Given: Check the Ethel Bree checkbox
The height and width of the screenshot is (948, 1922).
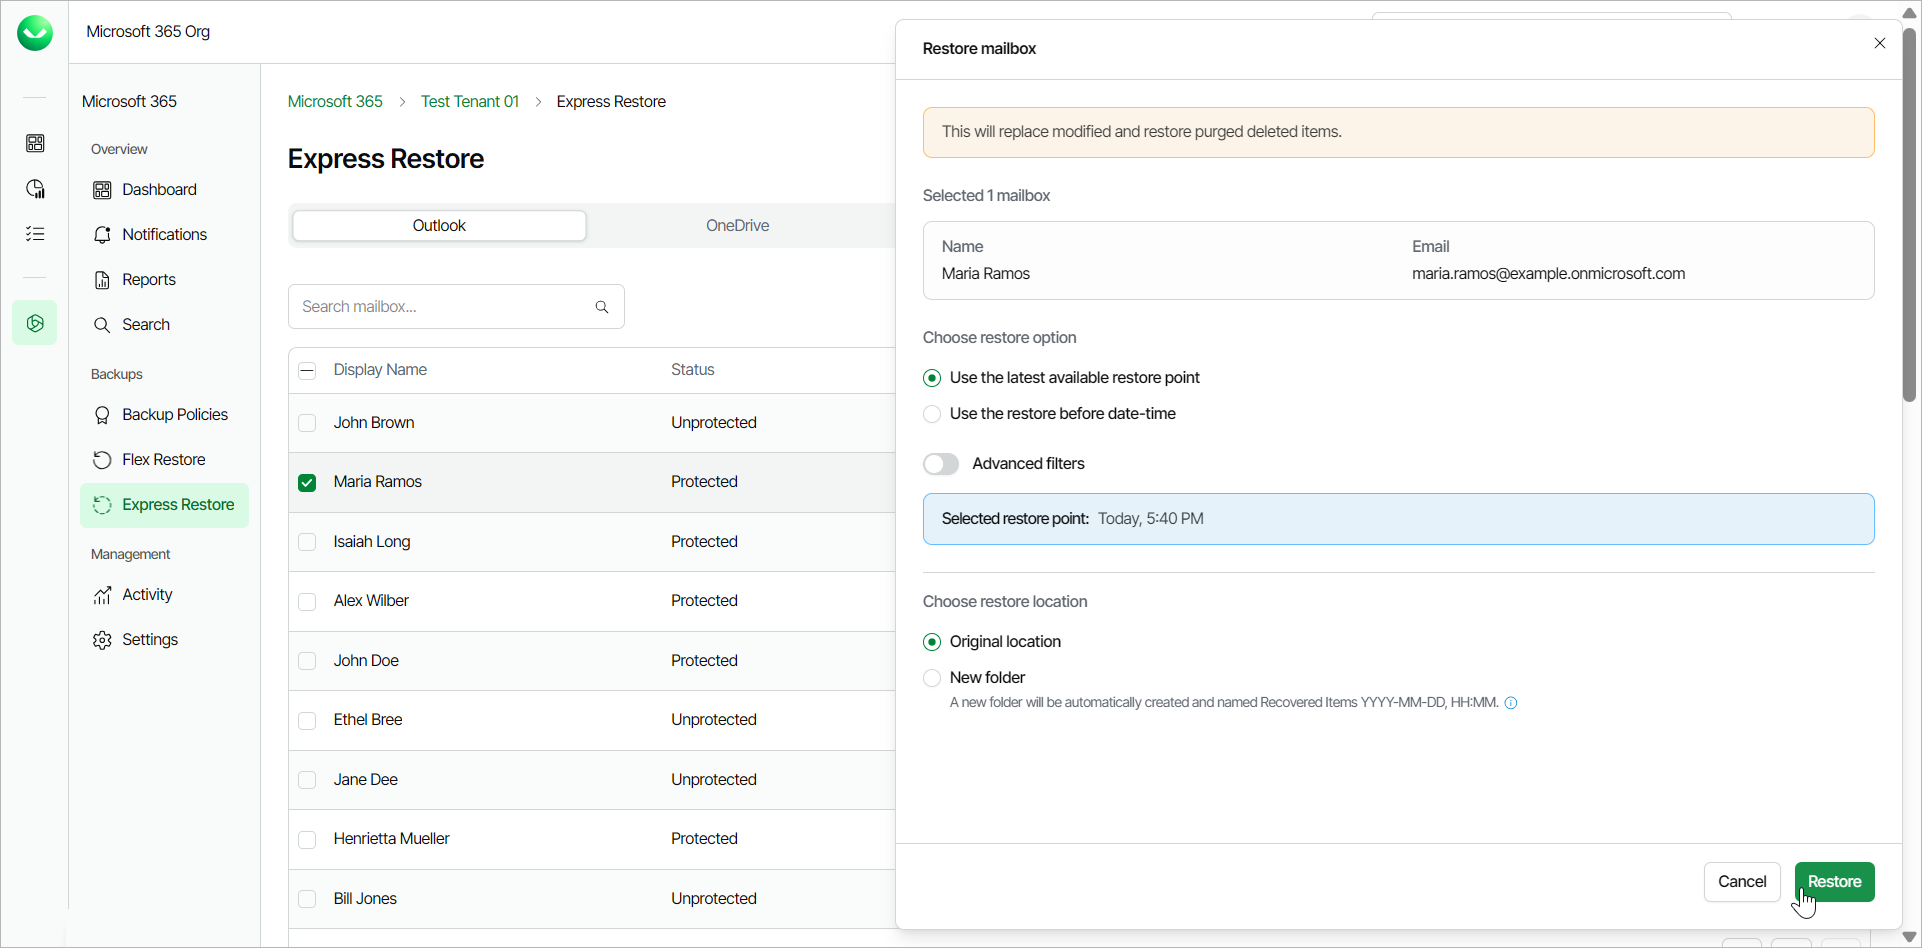Looking at the screenshot, I should pos(307,721).
